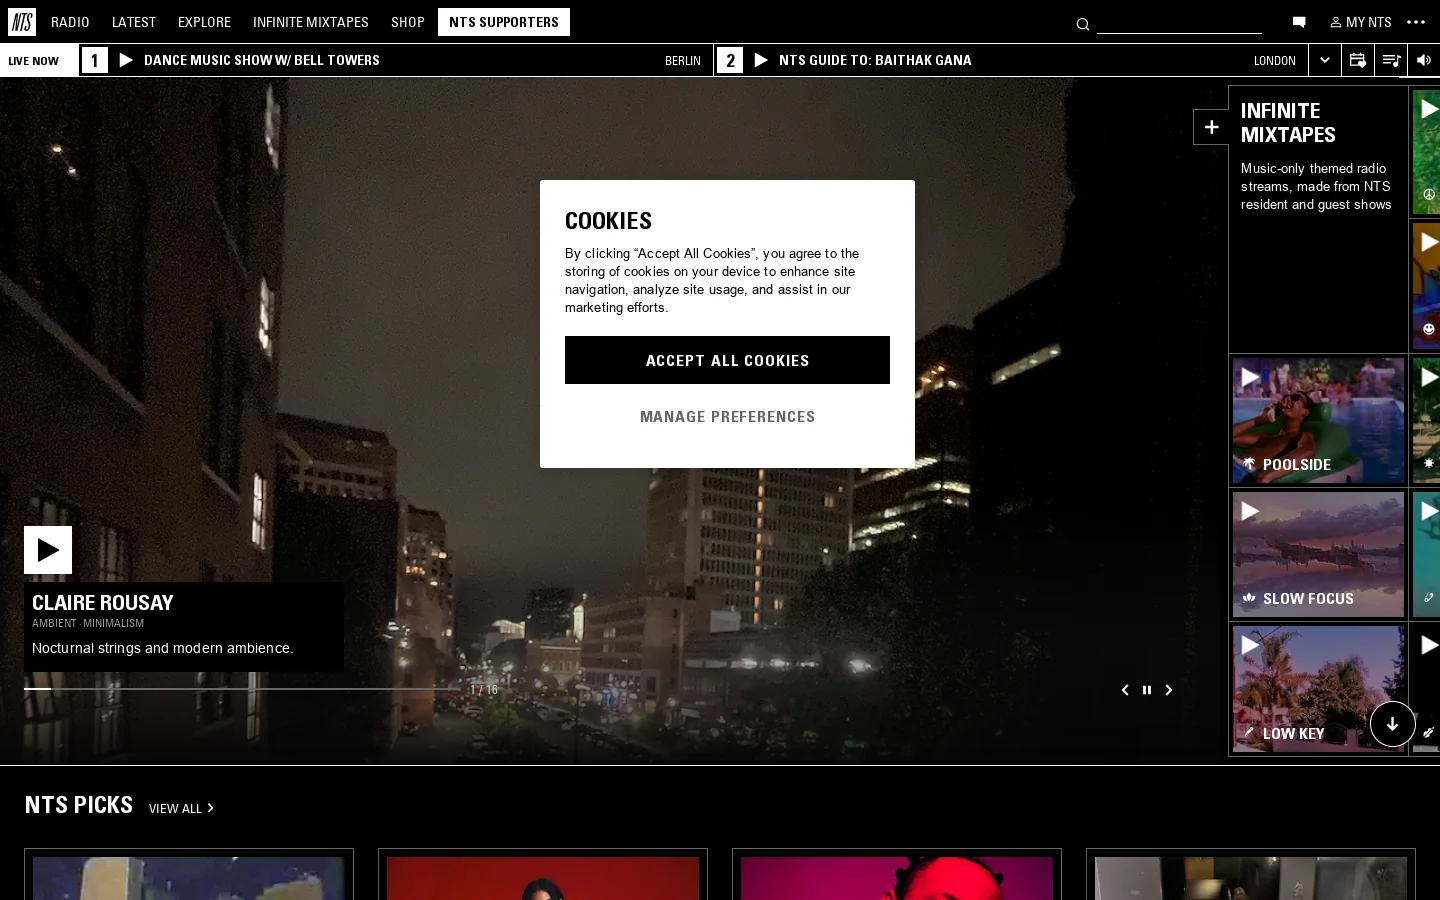Screen dimensions: 1440x900
Task: Click the Slow Focus mixtape thumbnail label
Action: 1308,599
